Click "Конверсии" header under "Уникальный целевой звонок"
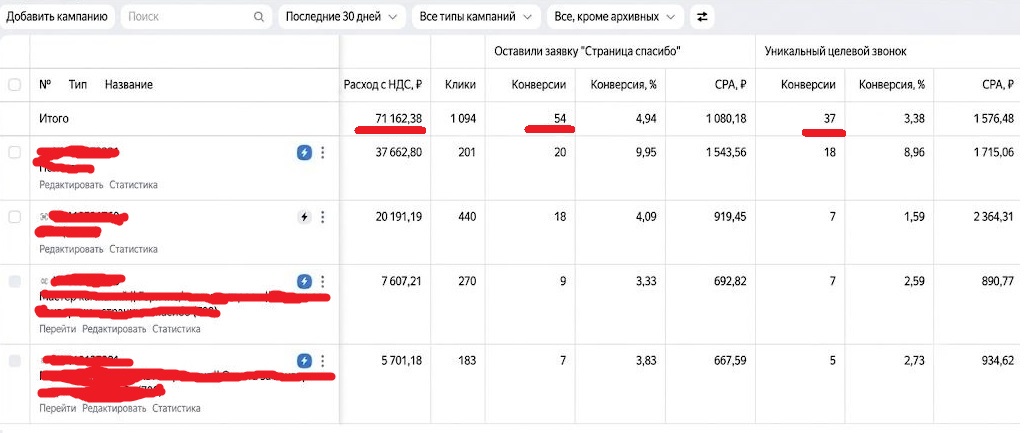Image resolution: width=1024 pixels, height=433 pixels. 808,84
